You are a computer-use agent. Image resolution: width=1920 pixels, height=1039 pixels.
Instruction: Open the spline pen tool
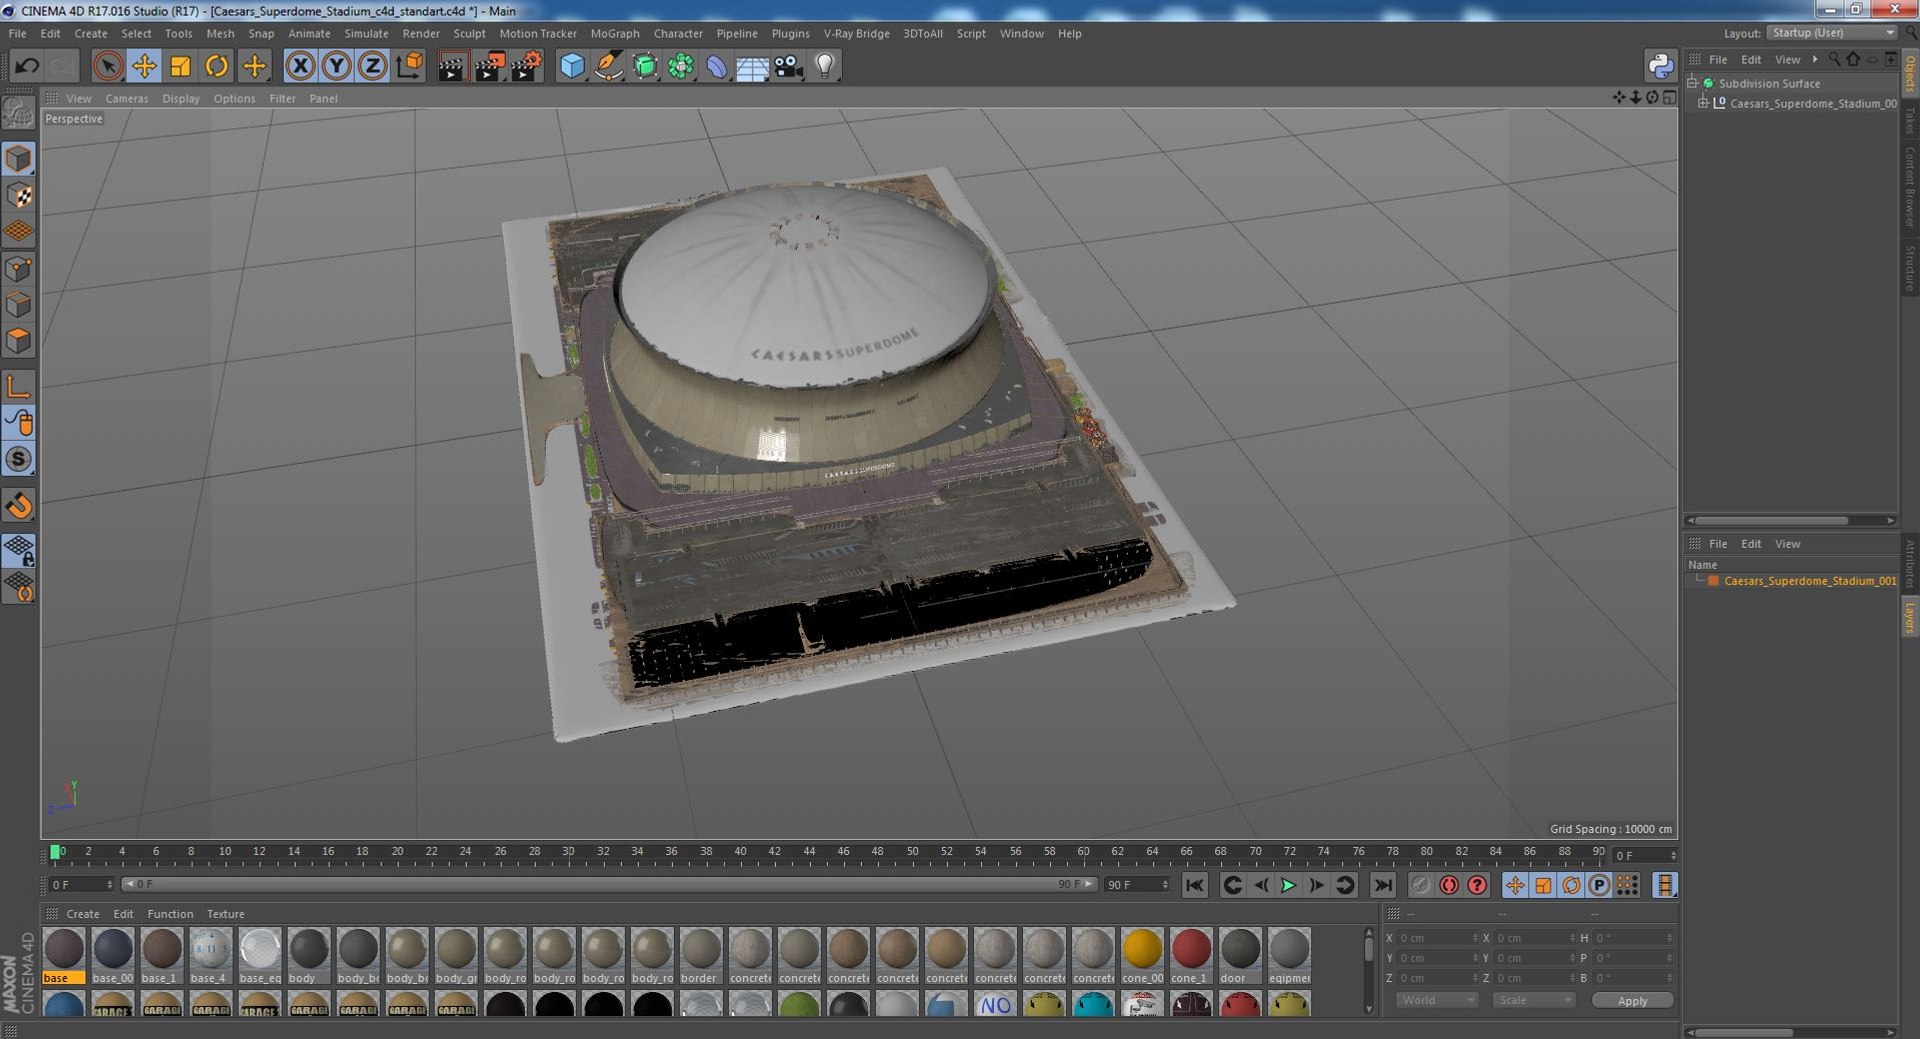coord(608,66)
